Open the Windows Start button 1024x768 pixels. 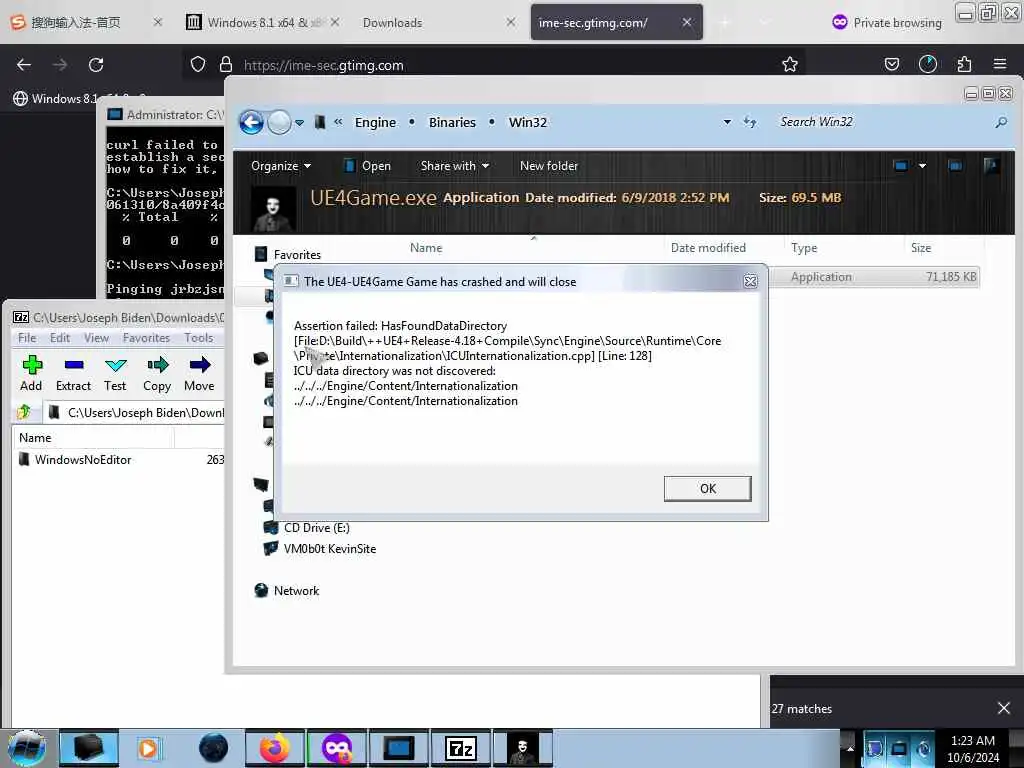27,748
